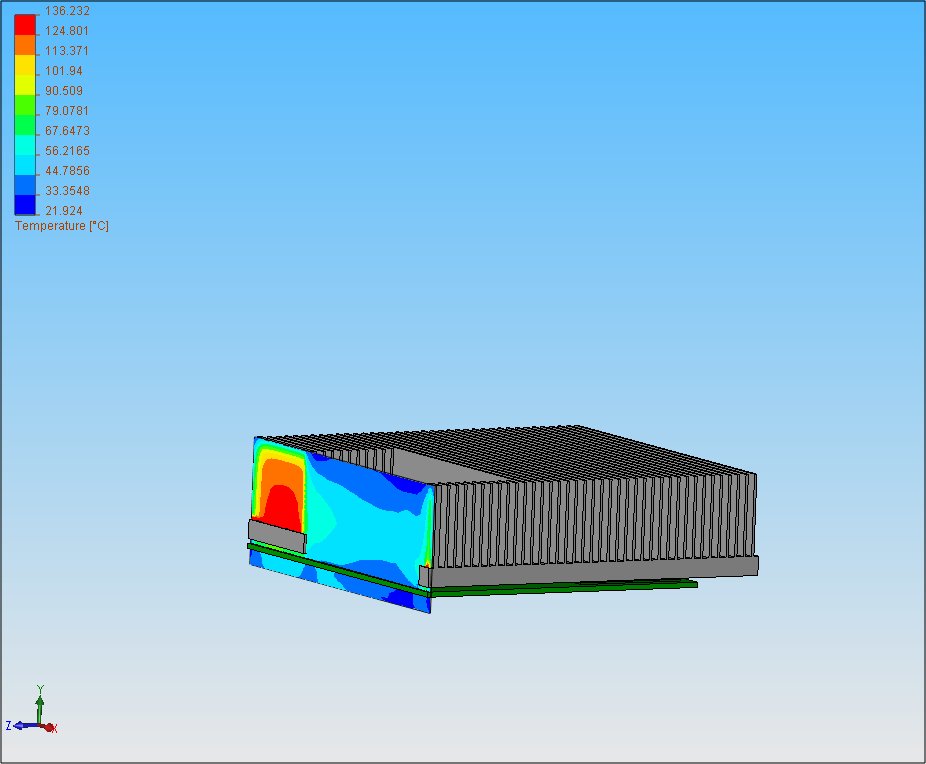Screen dimensions: 926x764
Task: Click the red hot spot on contour plot
Action: pos(283,509)
